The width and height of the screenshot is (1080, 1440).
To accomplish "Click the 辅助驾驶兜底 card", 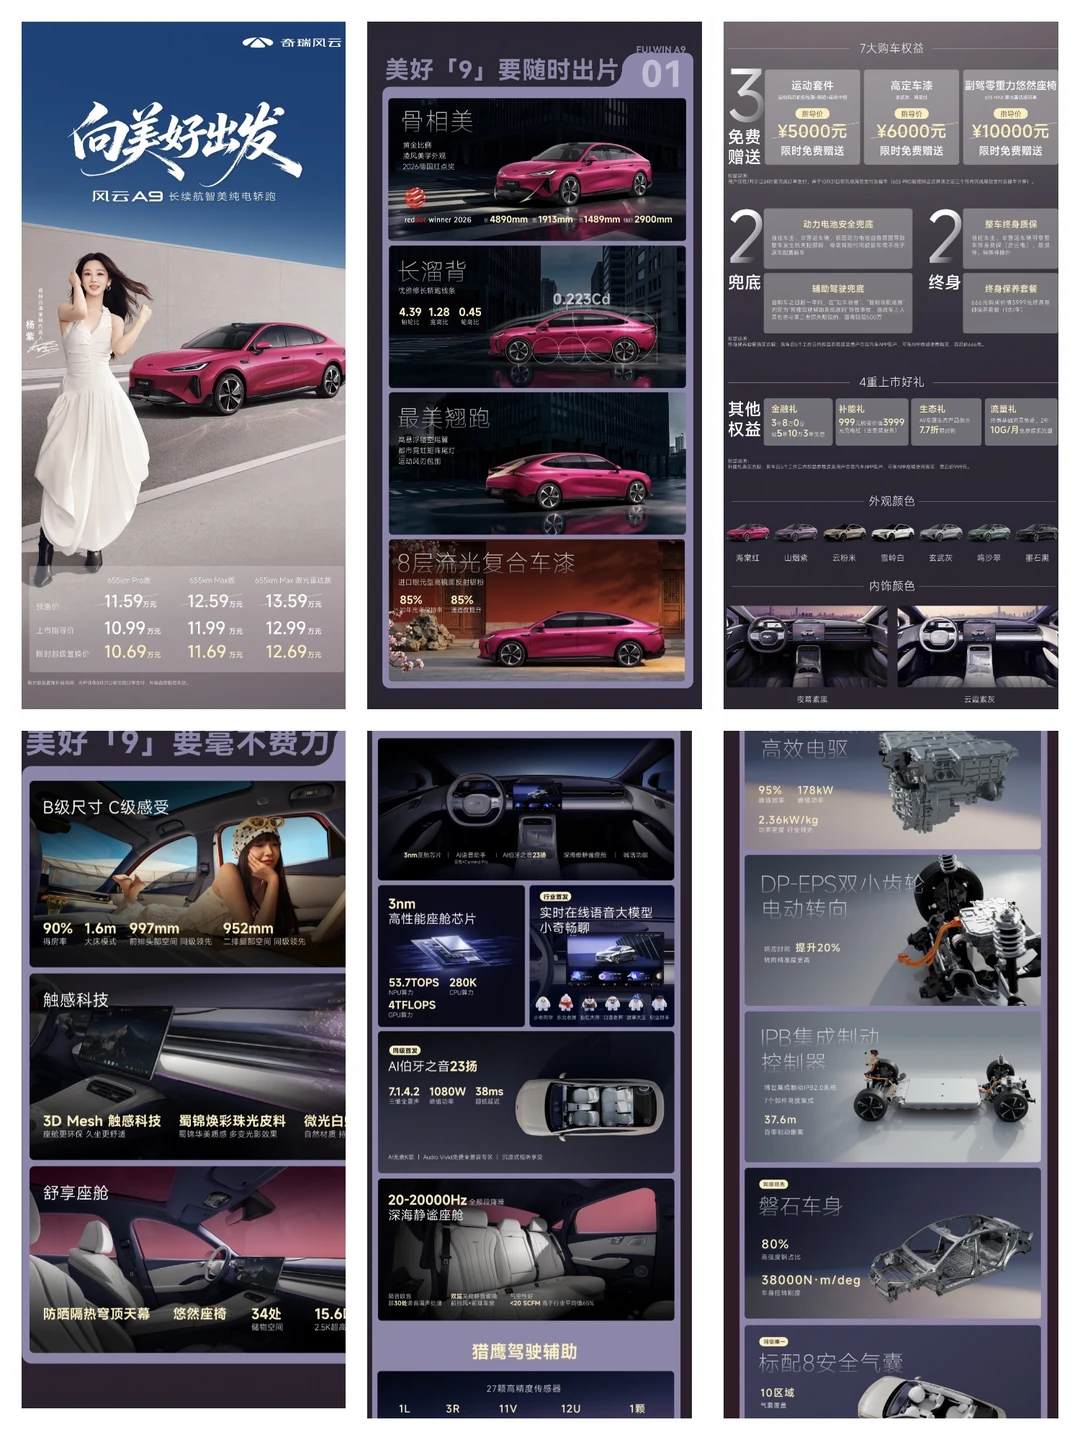I will tap(840, 302).
